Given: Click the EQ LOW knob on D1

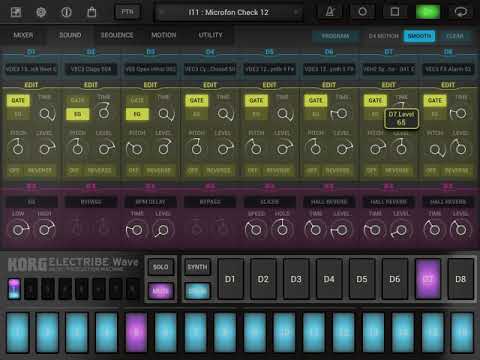Looking at the screenshot, I should pos(18,230).
